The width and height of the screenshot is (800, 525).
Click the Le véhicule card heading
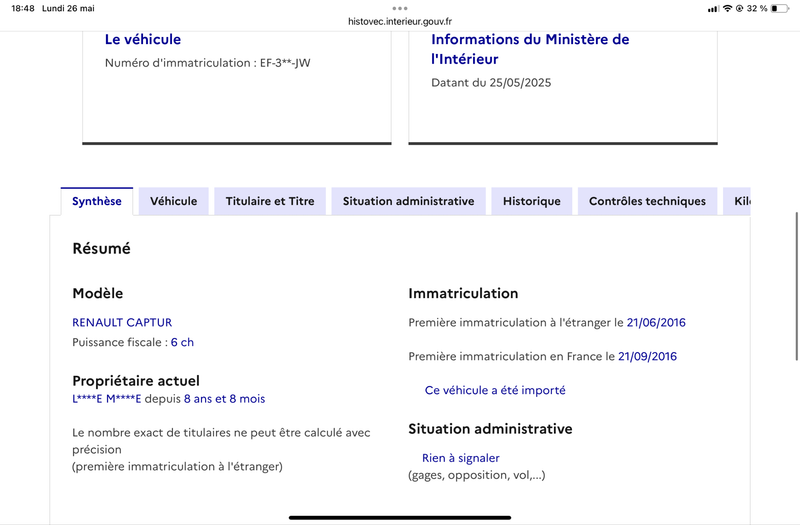[143, 39]
